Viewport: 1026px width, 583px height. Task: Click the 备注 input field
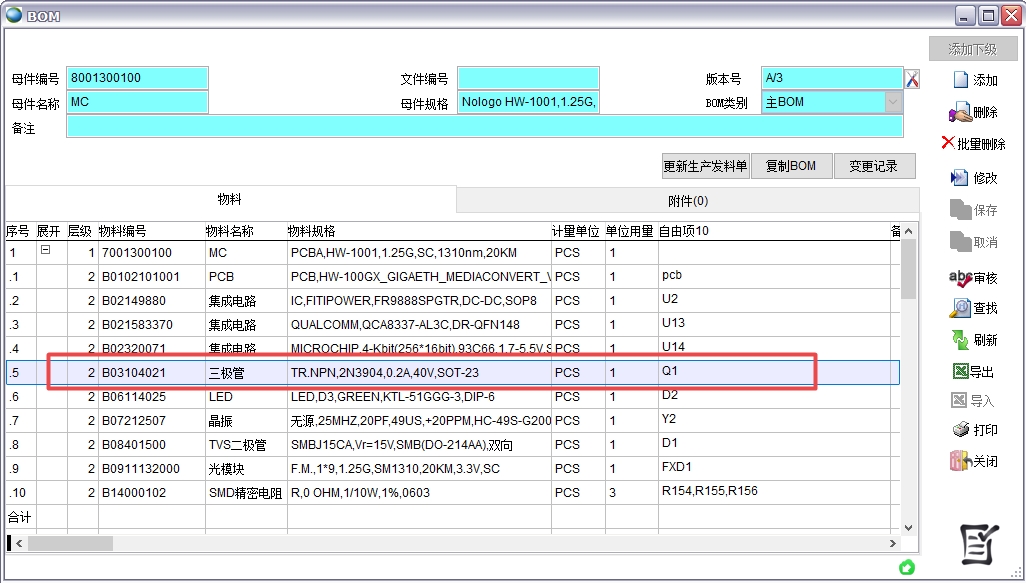pos(484,127)
